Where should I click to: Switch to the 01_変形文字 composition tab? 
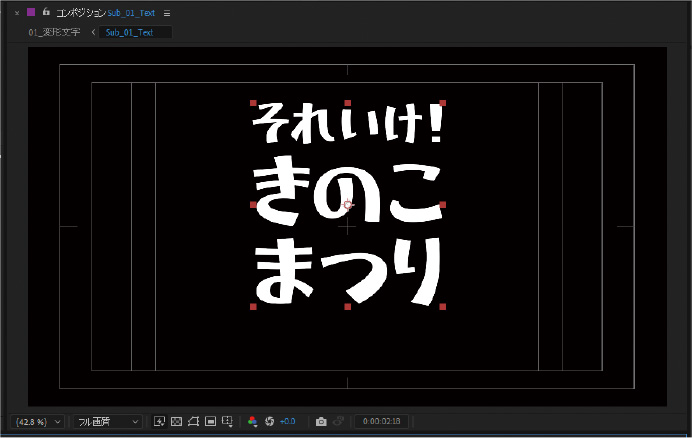click(x=53, y=32)
